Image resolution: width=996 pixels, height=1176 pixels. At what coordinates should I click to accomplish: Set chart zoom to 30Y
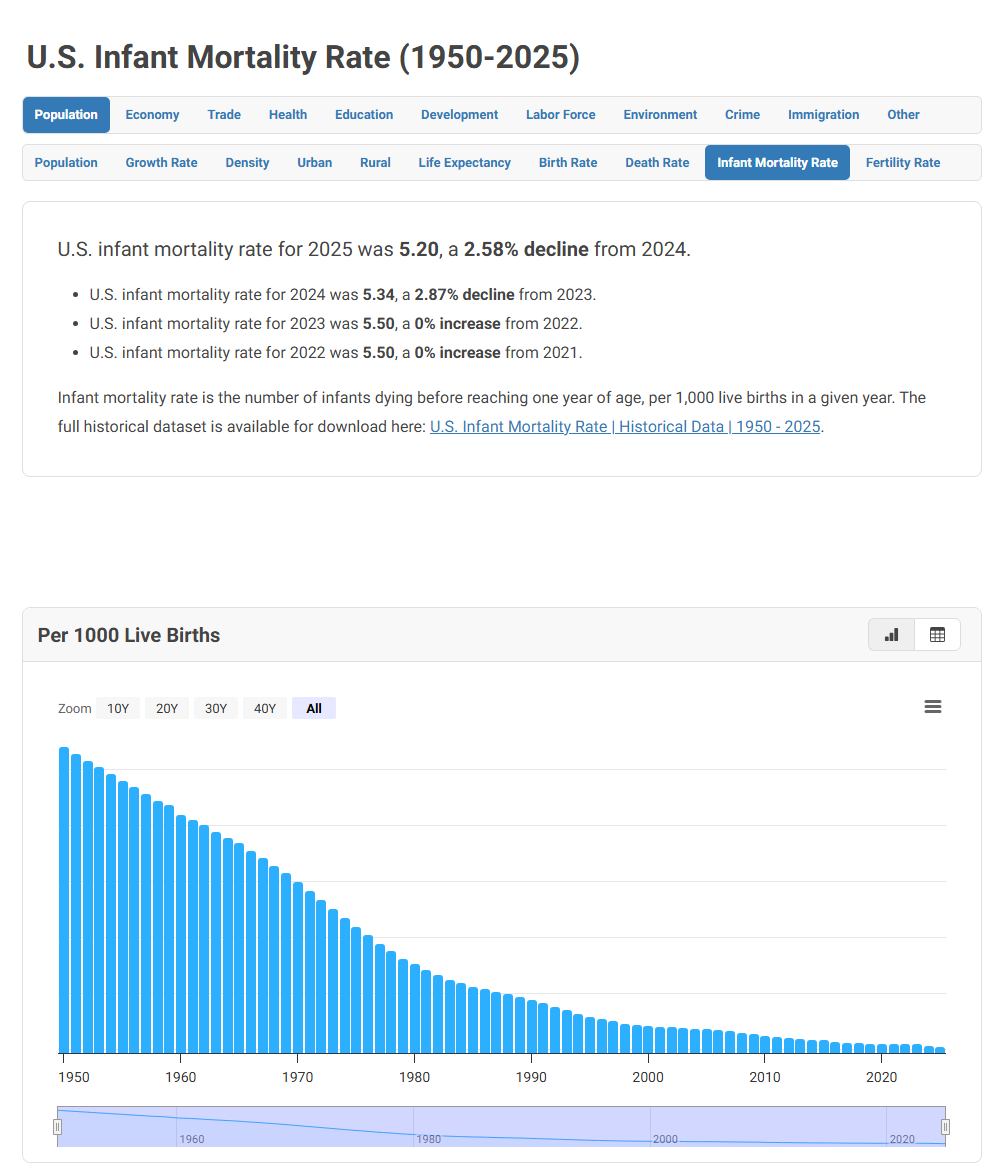tap(216, 708)
